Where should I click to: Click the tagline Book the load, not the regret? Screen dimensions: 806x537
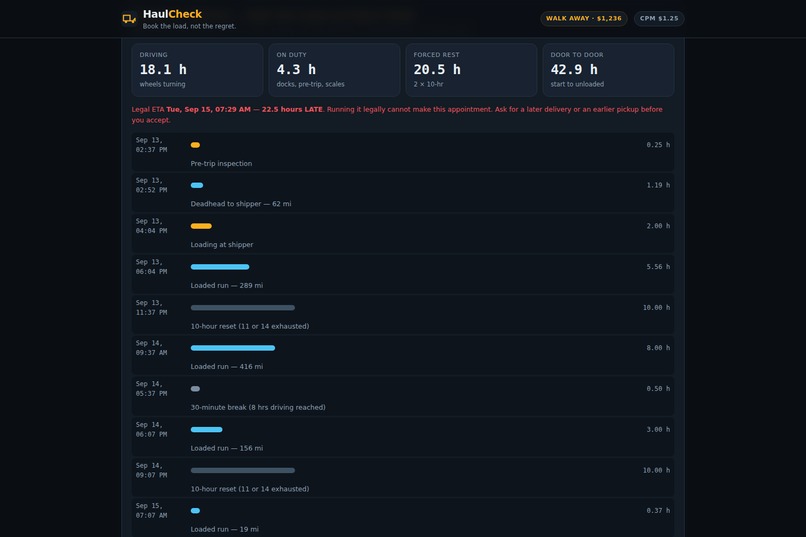(x=190, y=26)
